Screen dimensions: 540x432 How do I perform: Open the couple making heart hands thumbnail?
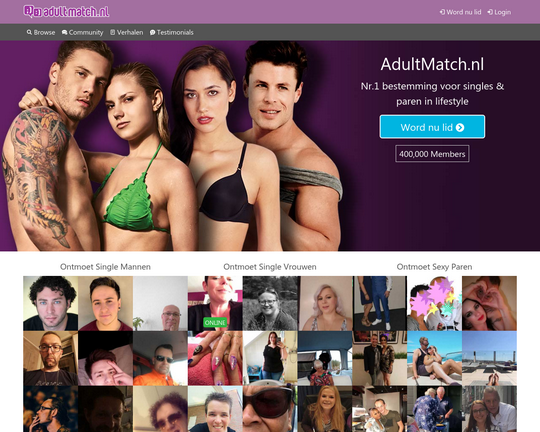click(489, 303)
